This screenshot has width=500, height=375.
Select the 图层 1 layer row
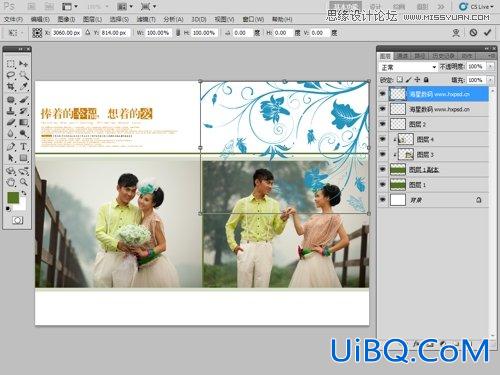[433, 185]
